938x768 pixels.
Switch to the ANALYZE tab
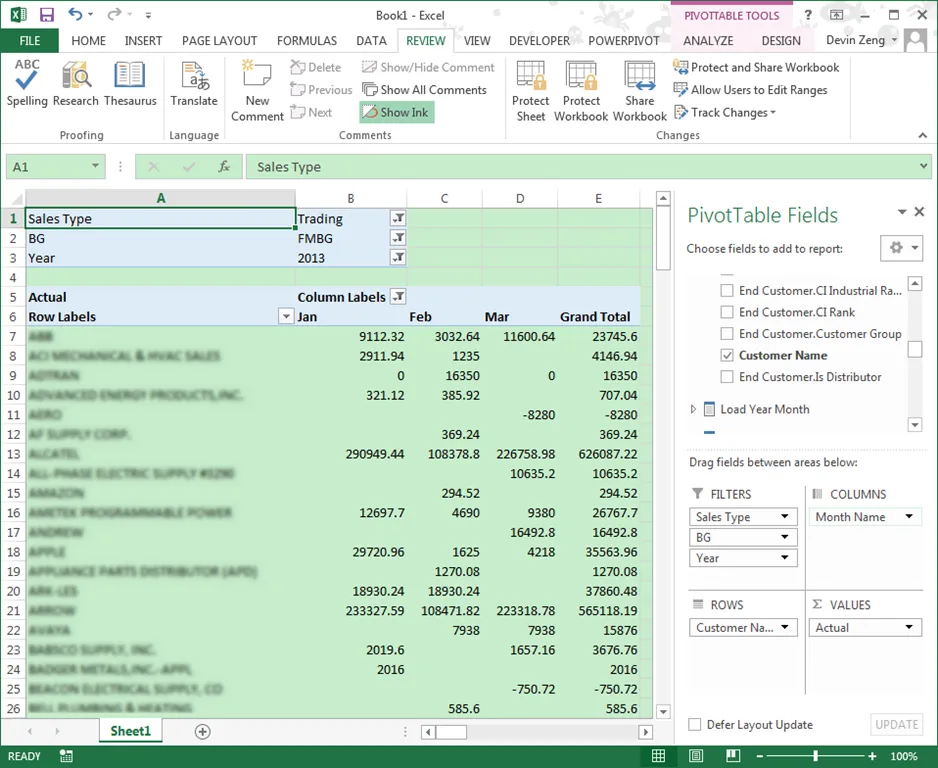coord(708,41)
